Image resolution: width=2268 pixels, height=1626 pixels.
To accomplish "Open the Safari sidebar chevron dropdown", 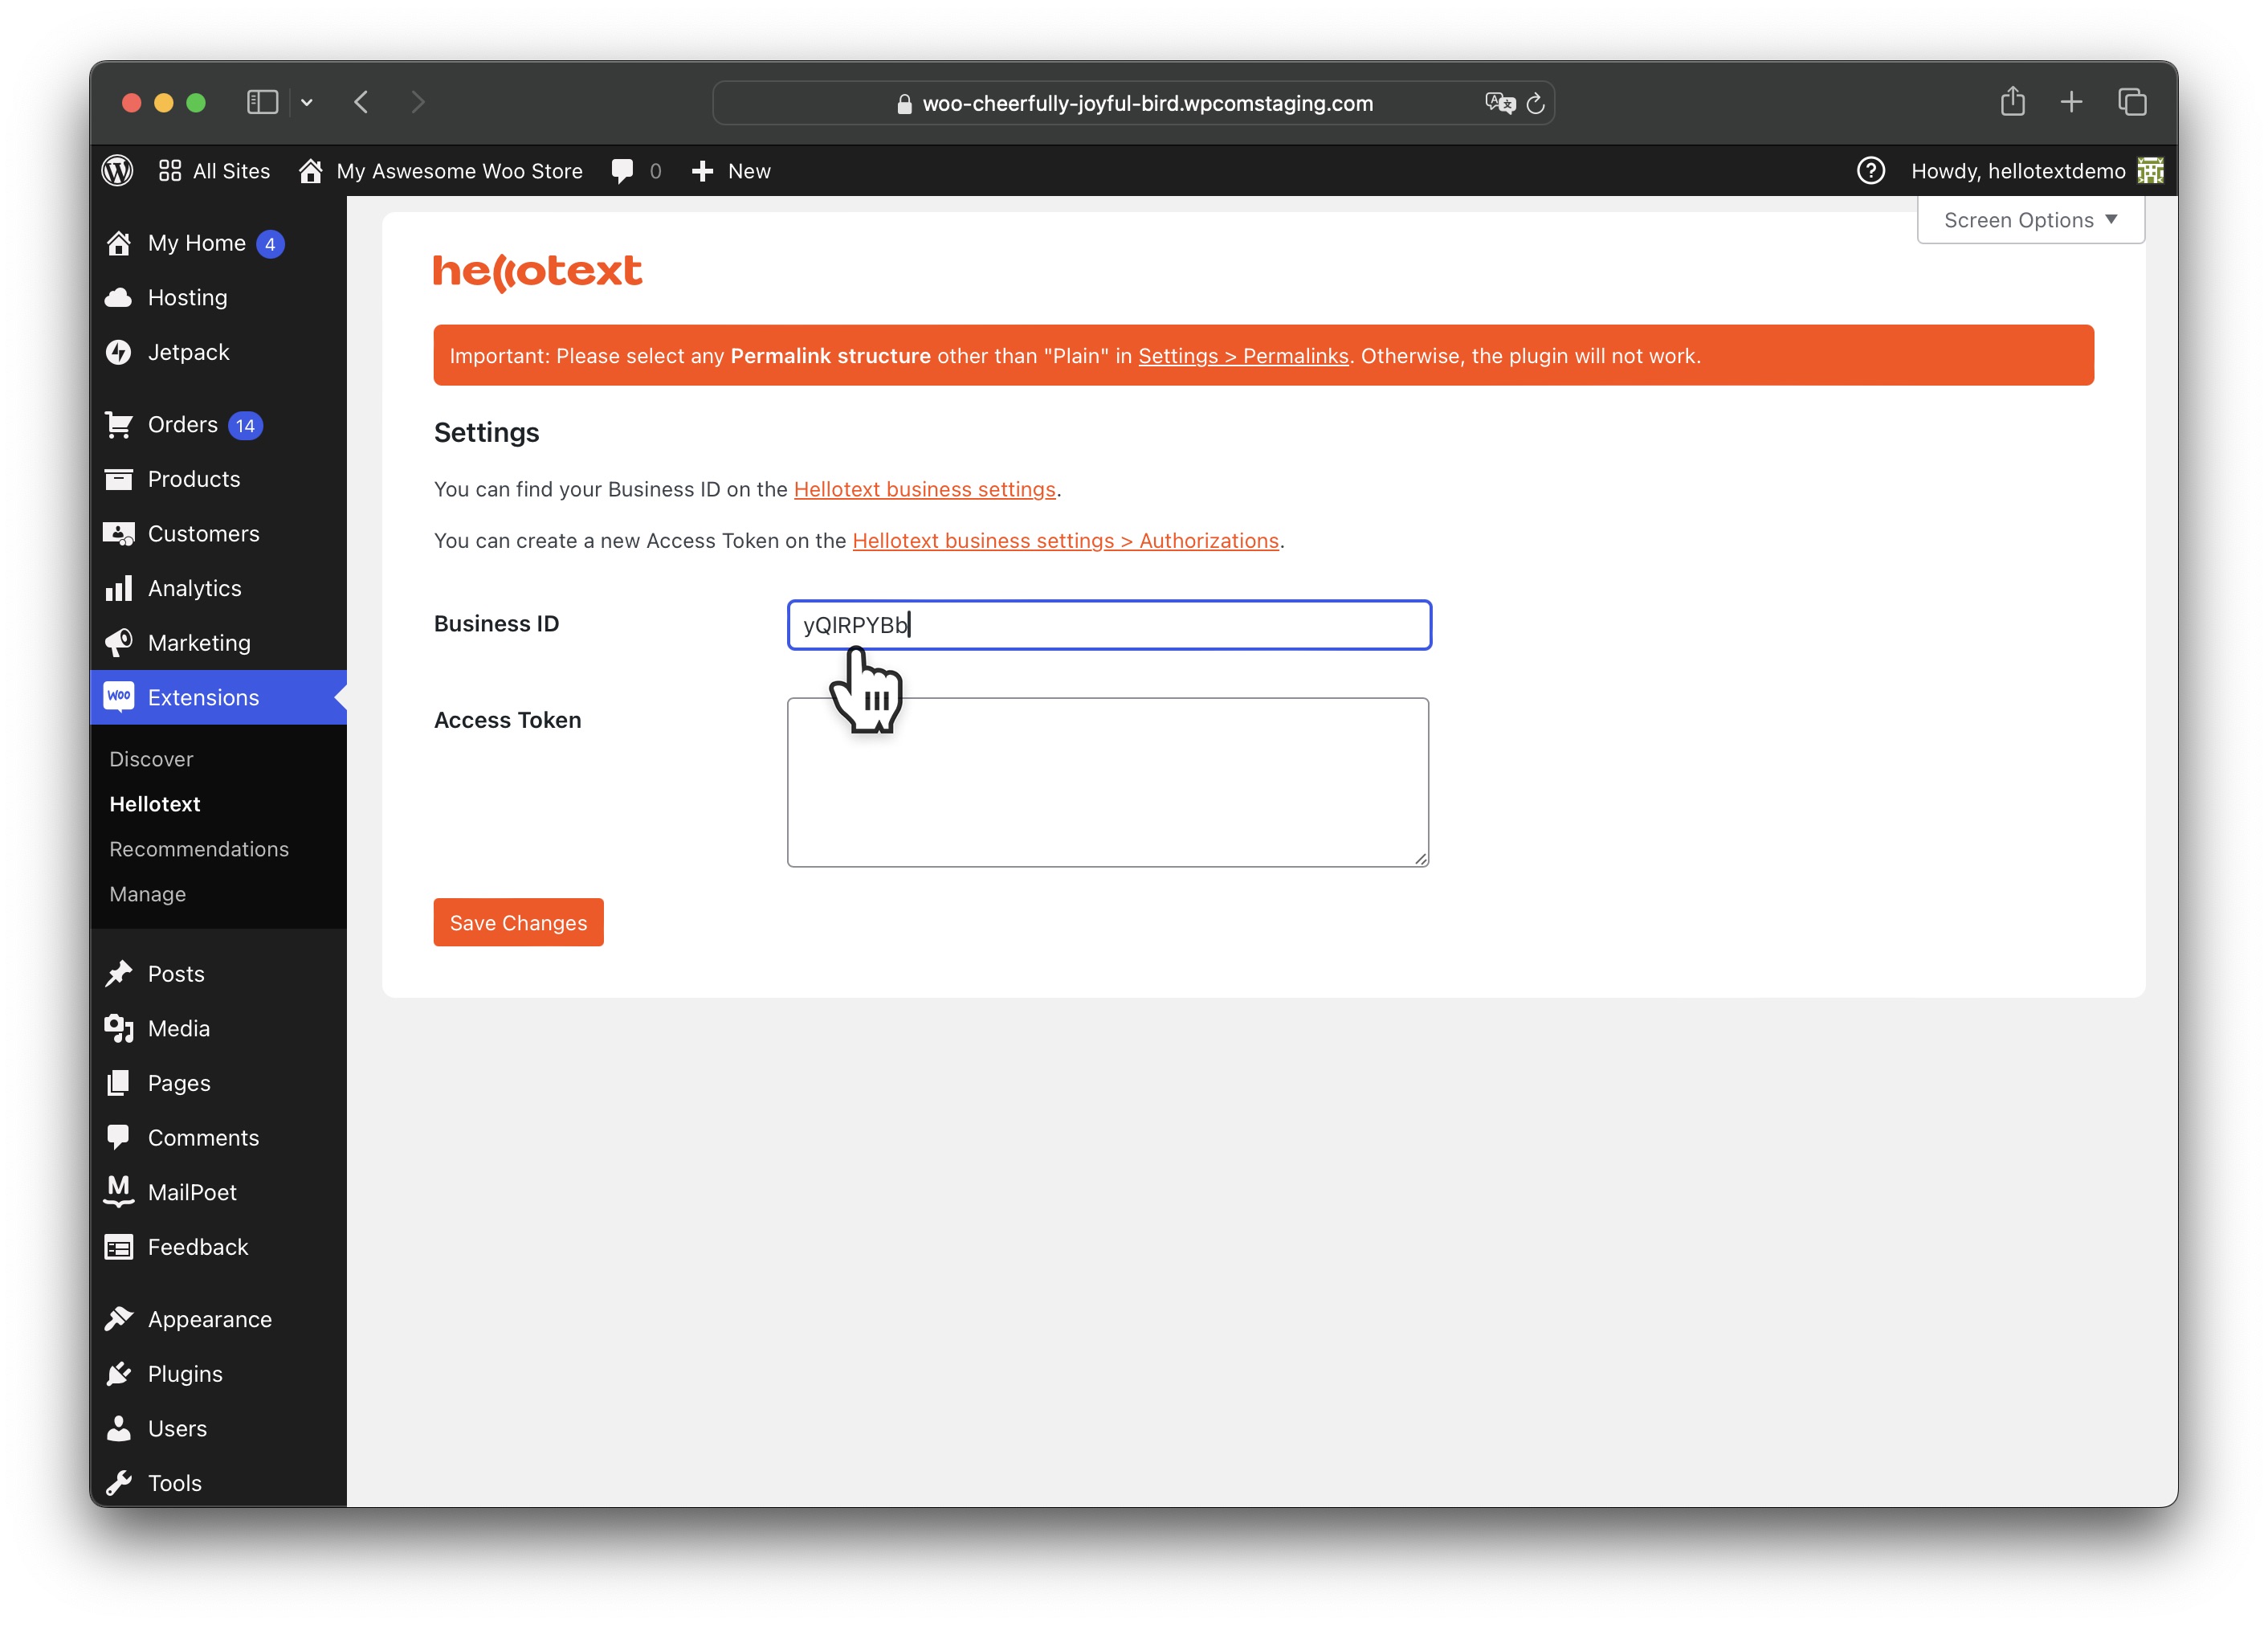I will pyautogui.click(x=307, y=102).
